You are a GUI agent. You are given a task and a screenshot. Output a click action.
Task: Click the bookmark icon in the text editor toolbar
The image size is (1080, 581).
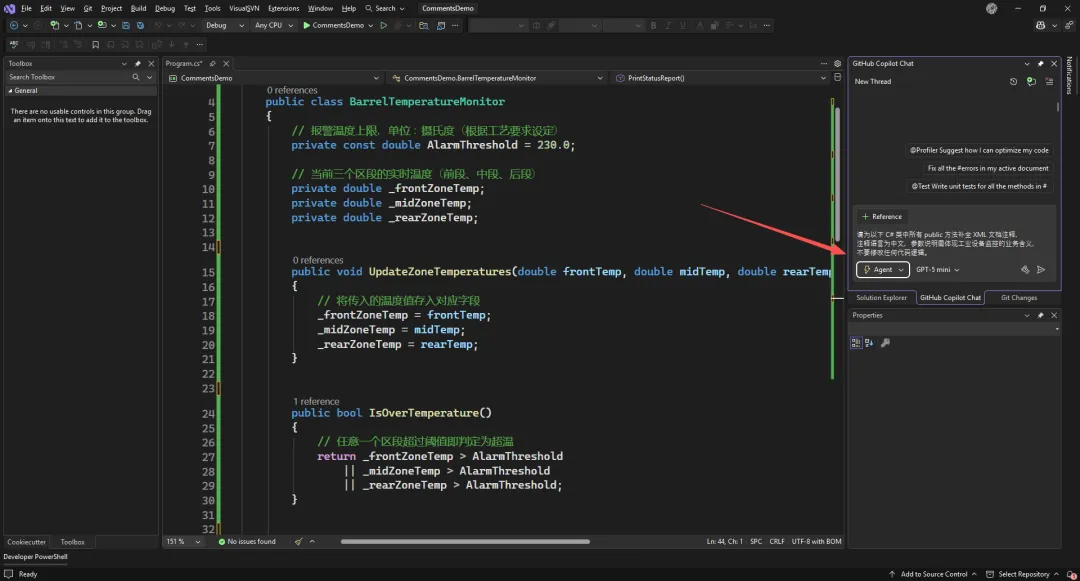96,45
